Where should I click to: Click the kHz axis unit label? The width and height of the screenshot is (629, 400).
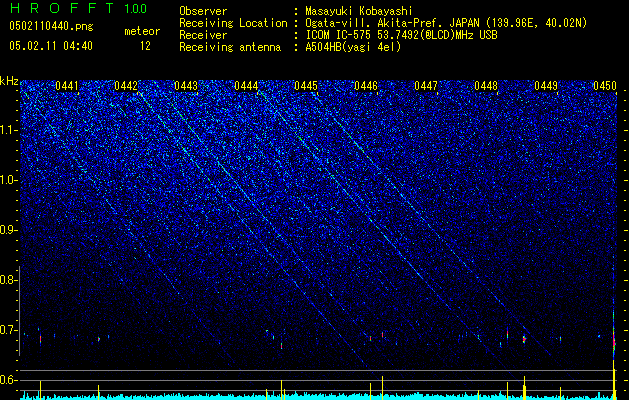click(x=9, y=81)
